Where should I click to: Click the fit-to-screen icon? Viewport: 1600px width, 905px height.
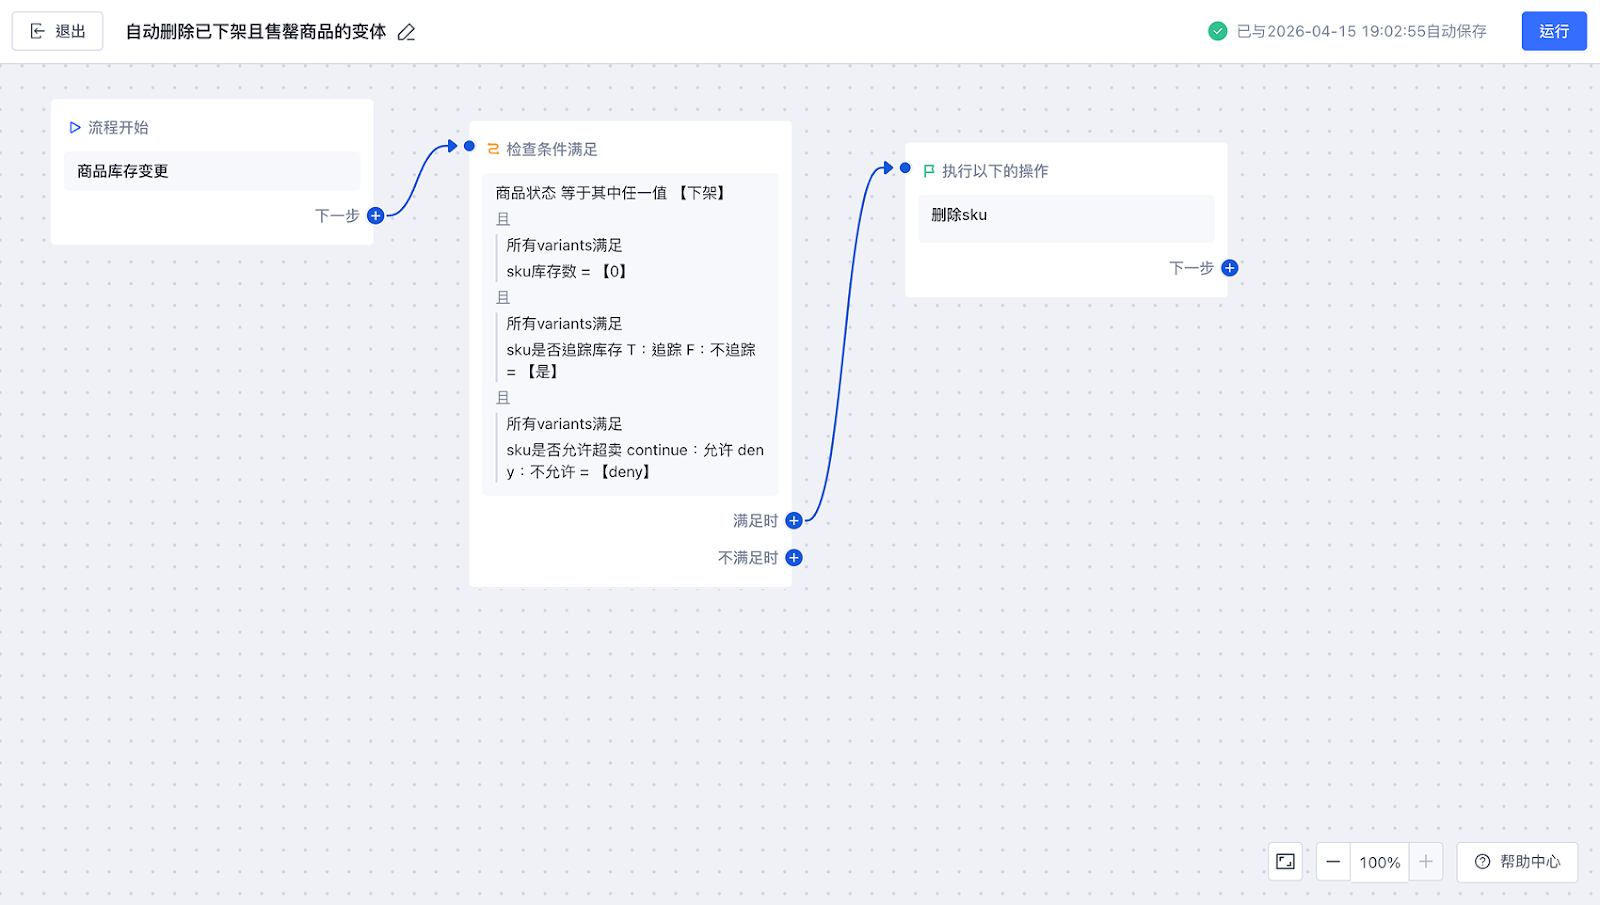click(x=1285, y=862)
